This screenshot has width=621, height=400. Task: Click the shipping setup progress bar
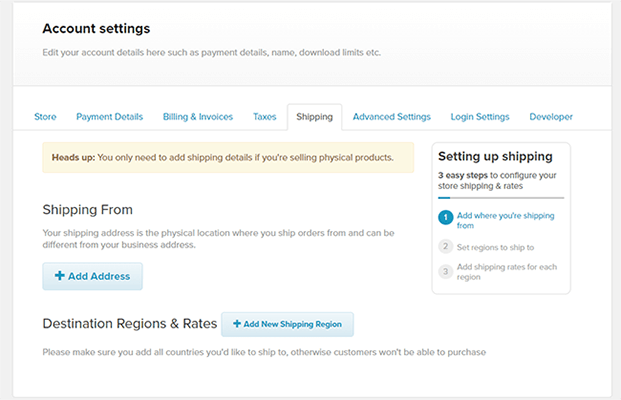click(500, 198)
